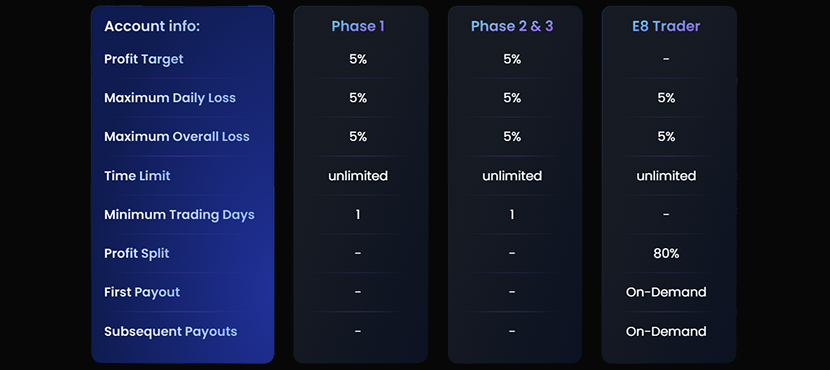
Task: Click On-Demand value for First Payout
Action: 666,292
